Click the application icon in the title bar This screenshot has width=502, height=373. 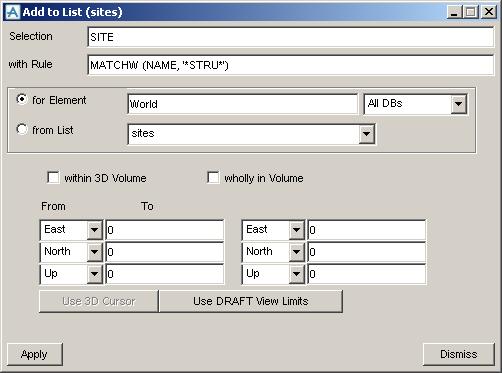(x=13, y=12)
